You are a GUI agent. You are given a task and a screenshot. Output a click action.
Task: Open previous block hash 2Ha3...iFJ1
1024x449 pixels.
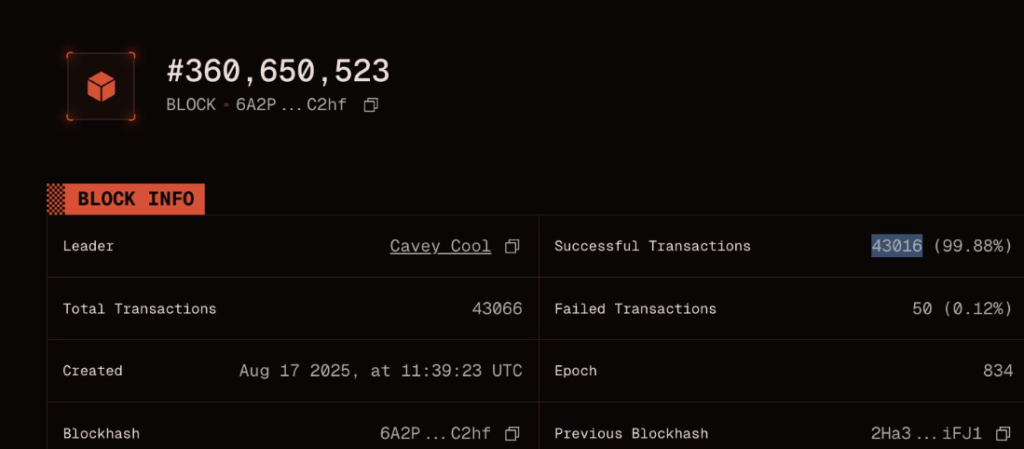click(926, 433)
